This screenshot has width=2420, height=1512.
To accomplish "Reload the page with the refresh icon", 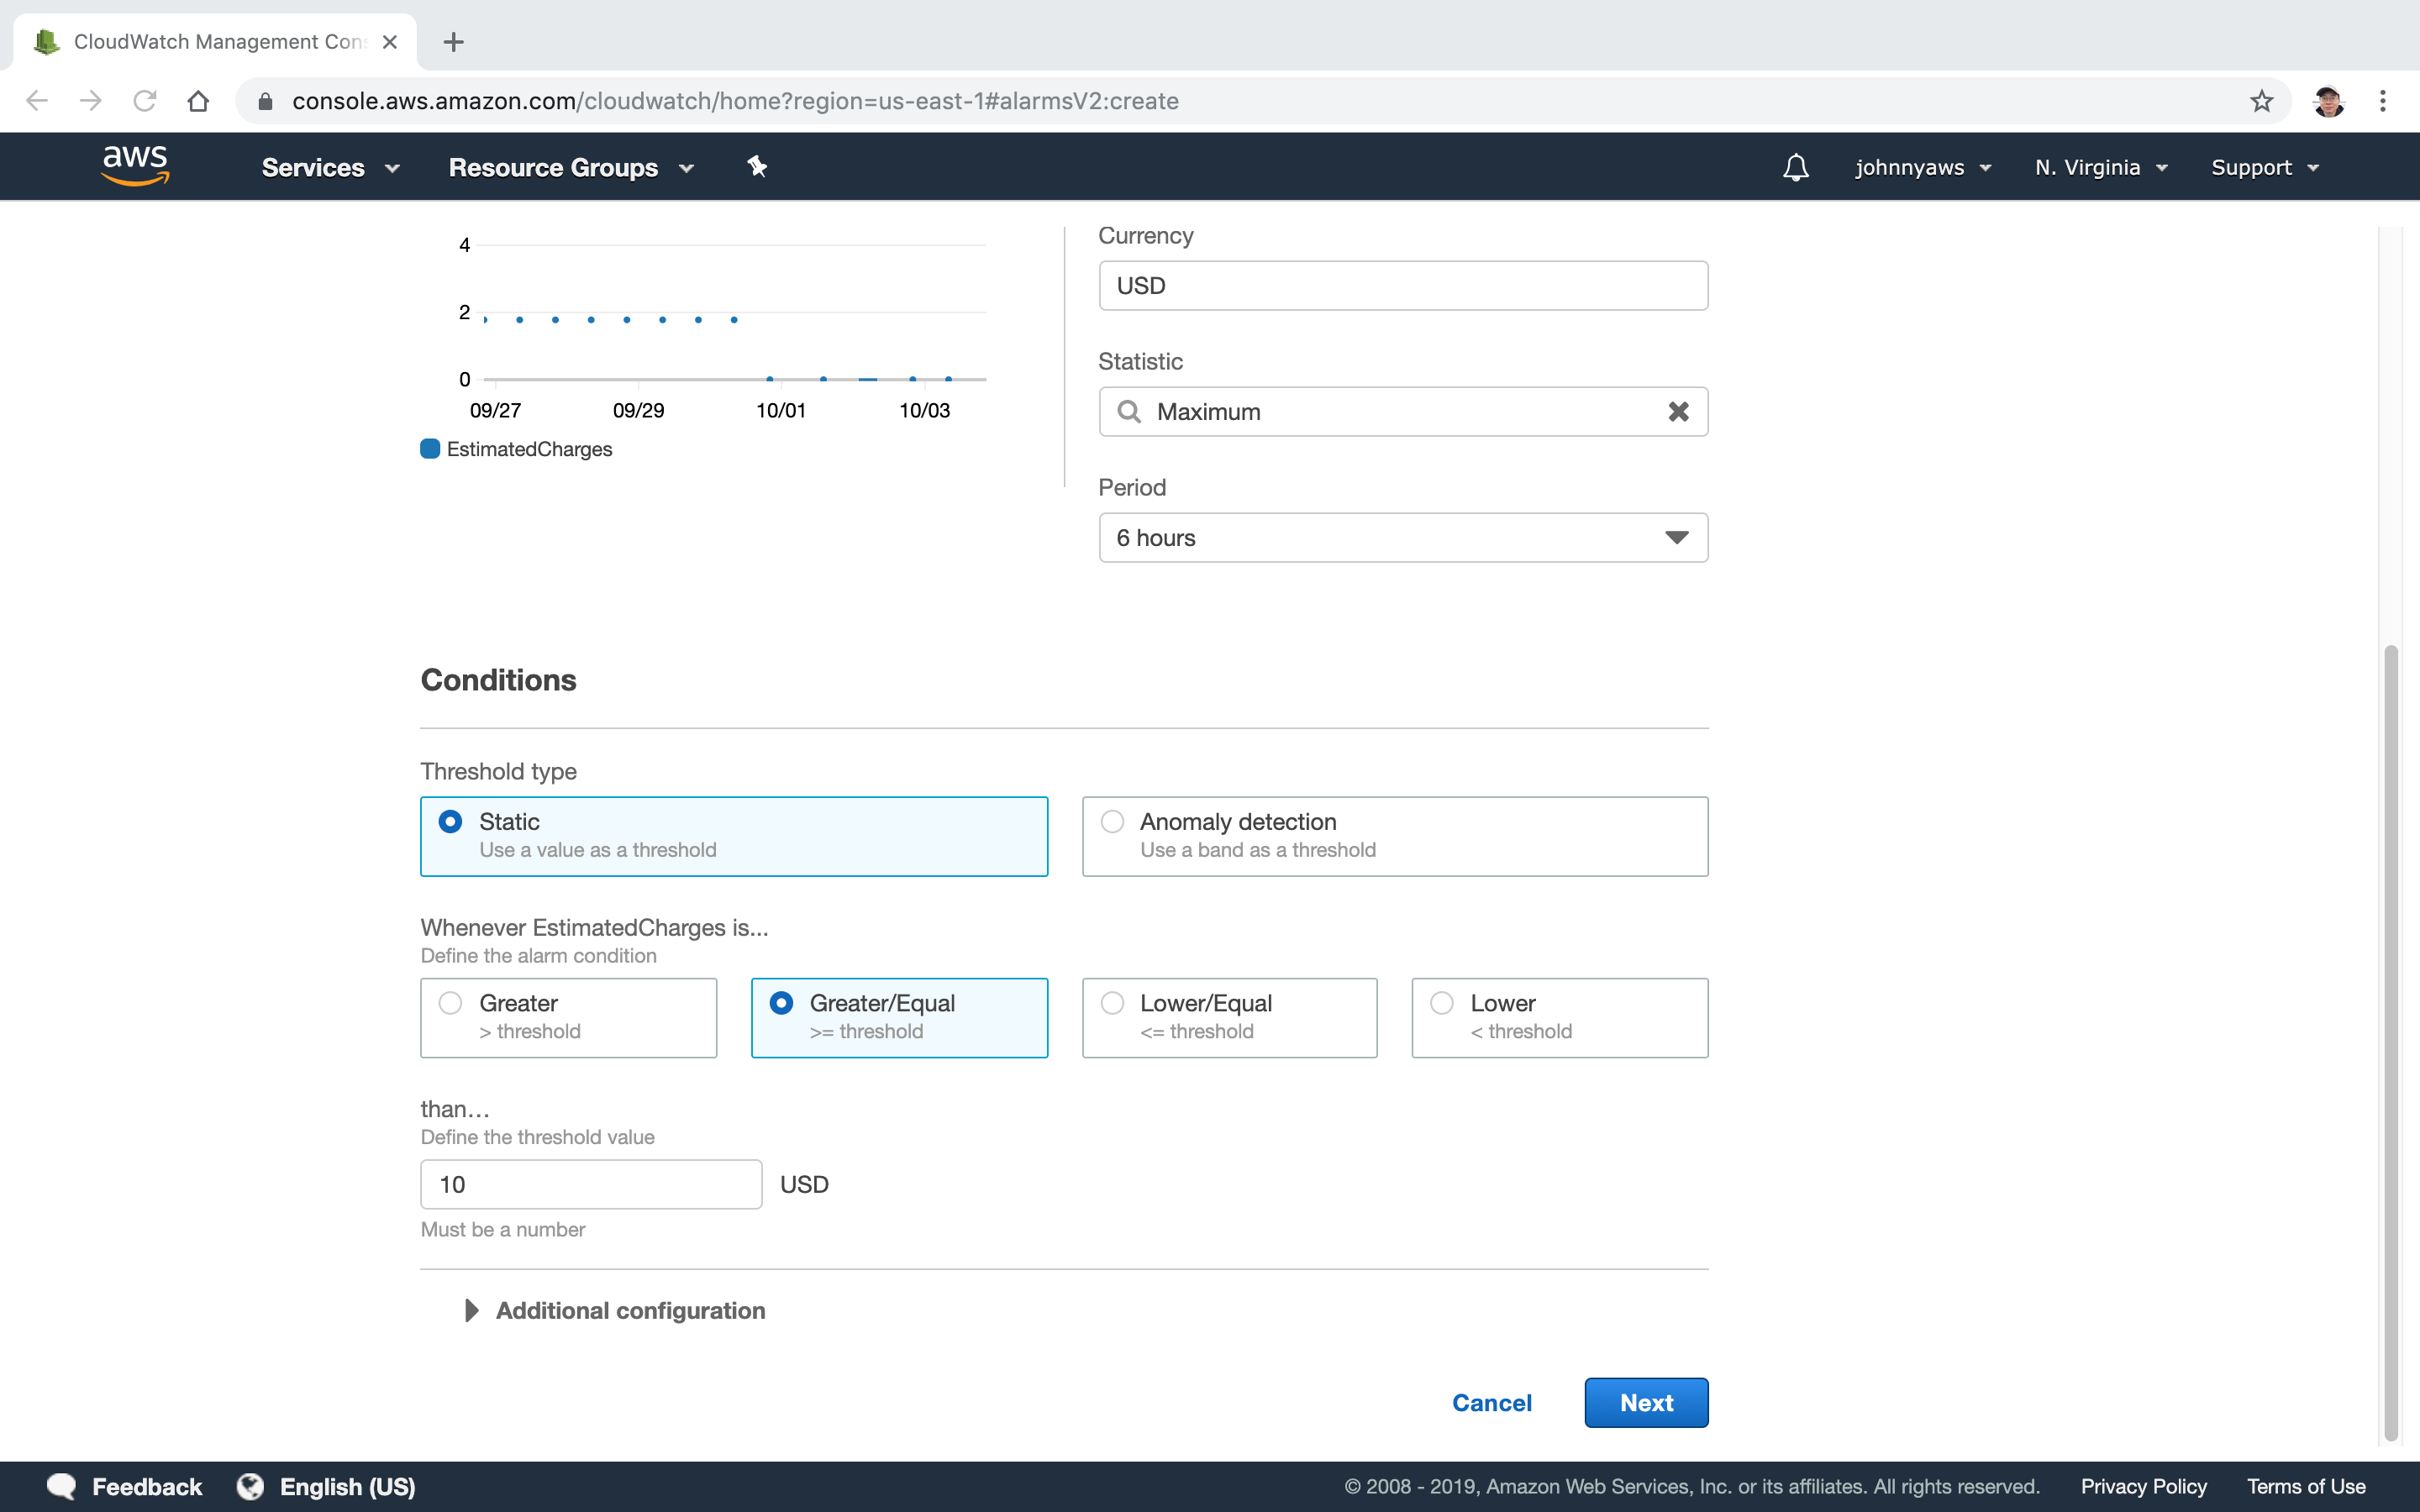I will click(x=145, y=101).
